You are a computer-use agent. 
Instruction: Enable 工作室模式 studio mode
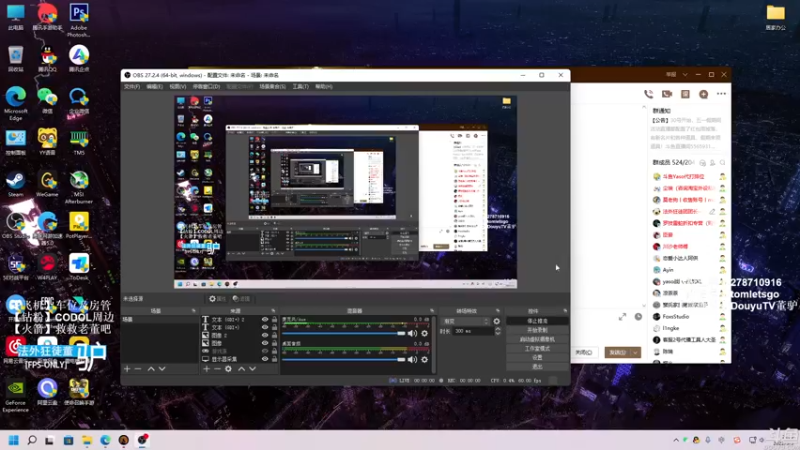tap(537, 348)
